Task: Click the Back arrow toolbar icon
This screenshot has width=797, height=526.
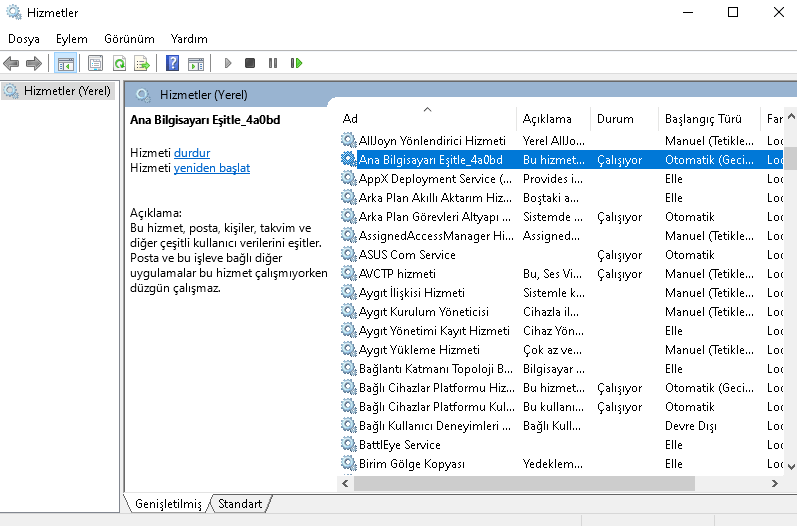Action: pos(11,64)
